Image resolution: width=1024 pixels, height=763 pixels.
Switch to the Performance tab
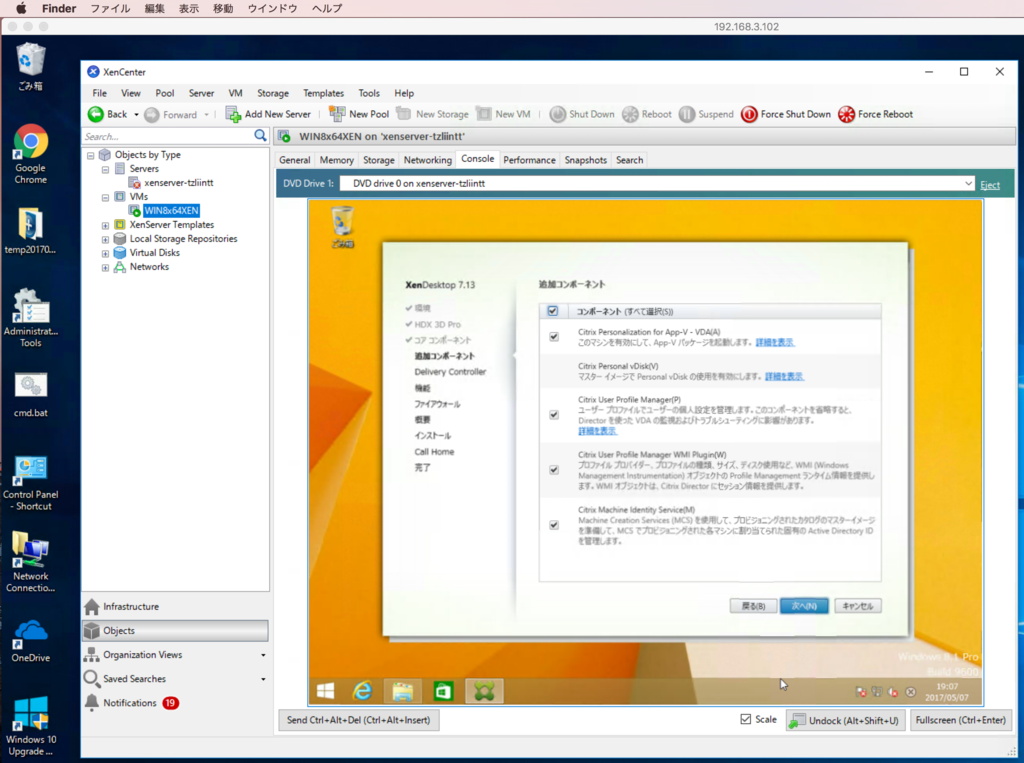pyautogui.click(x=529, y=160)
